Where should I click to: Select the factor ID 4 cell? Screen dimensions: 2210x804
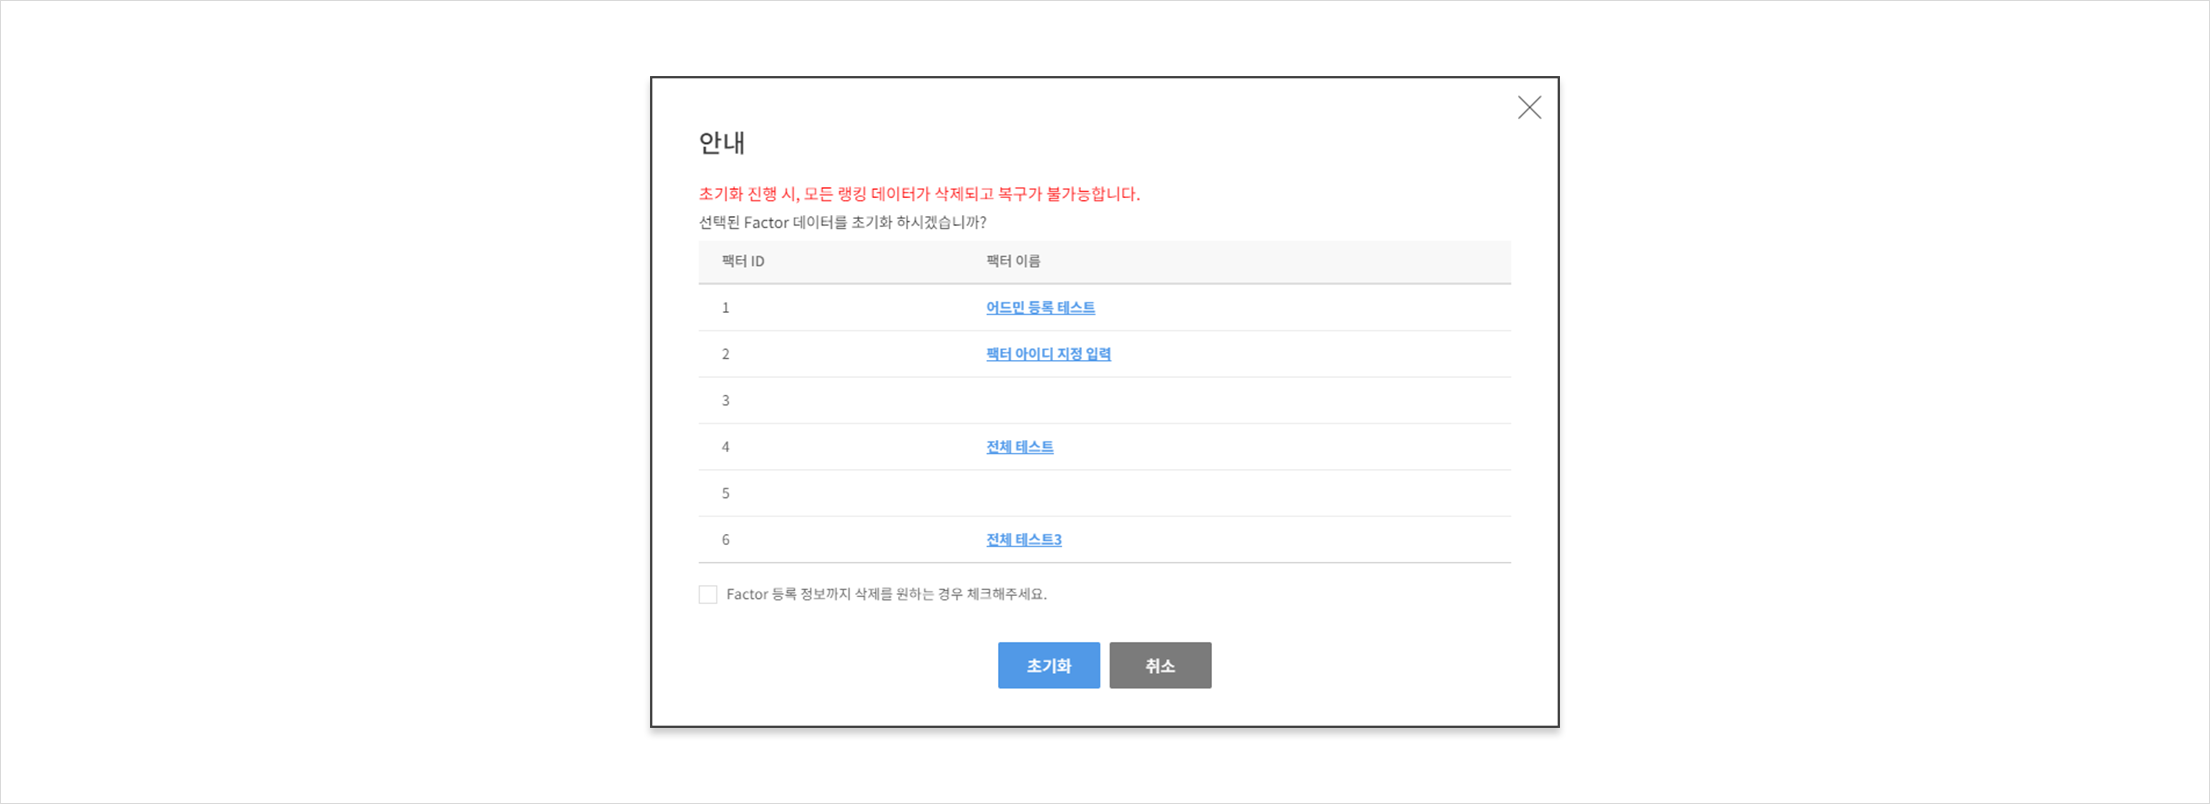coord(725,447)
